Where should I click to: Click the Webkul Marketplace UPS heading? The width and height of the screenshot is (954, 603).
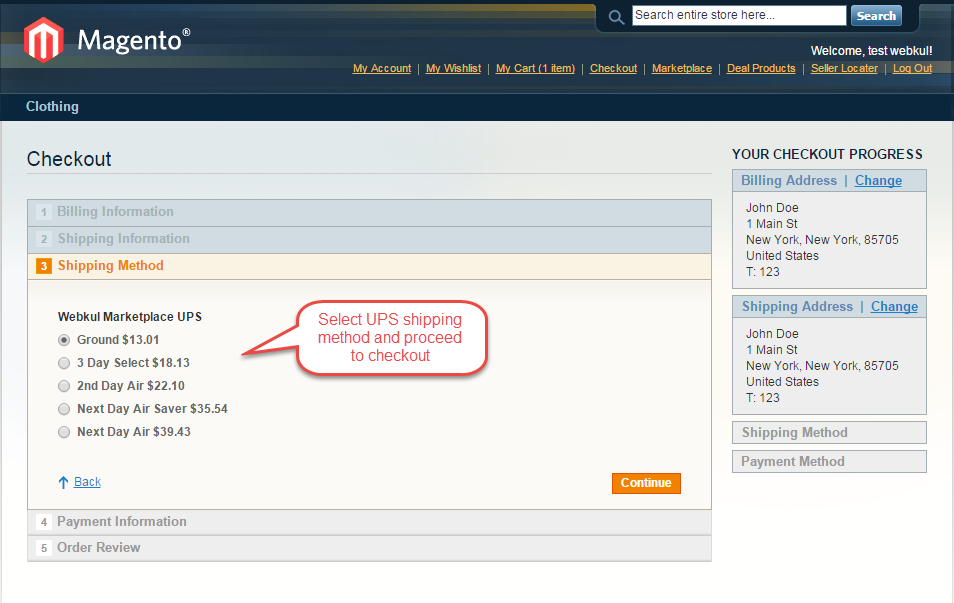coord(130,317)
